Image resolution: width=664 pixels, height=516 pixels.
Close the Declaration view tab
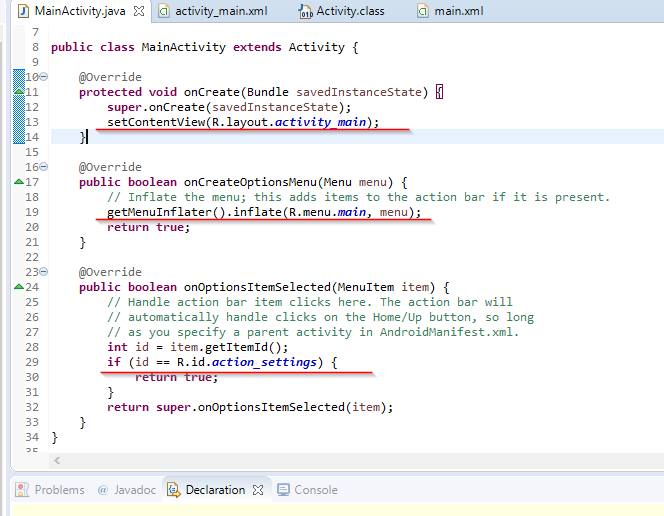click(258, 490)
